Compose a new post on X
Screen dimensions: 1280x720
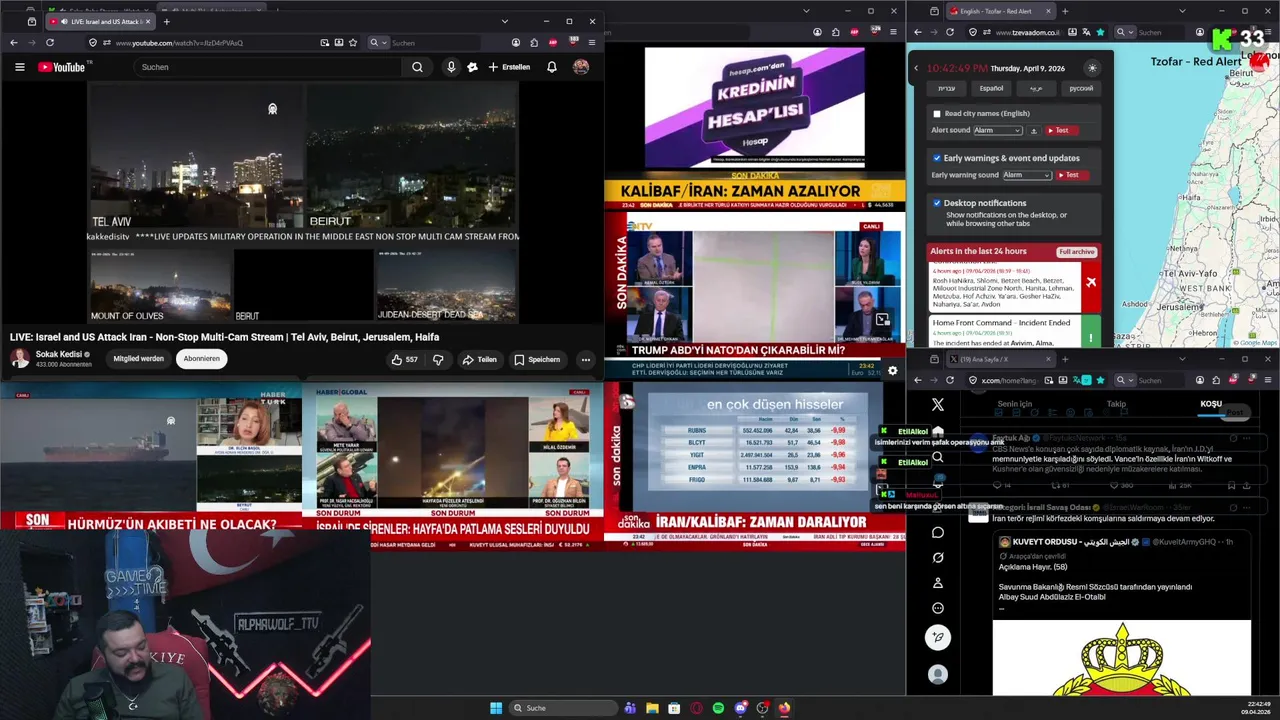coord(938,637)
